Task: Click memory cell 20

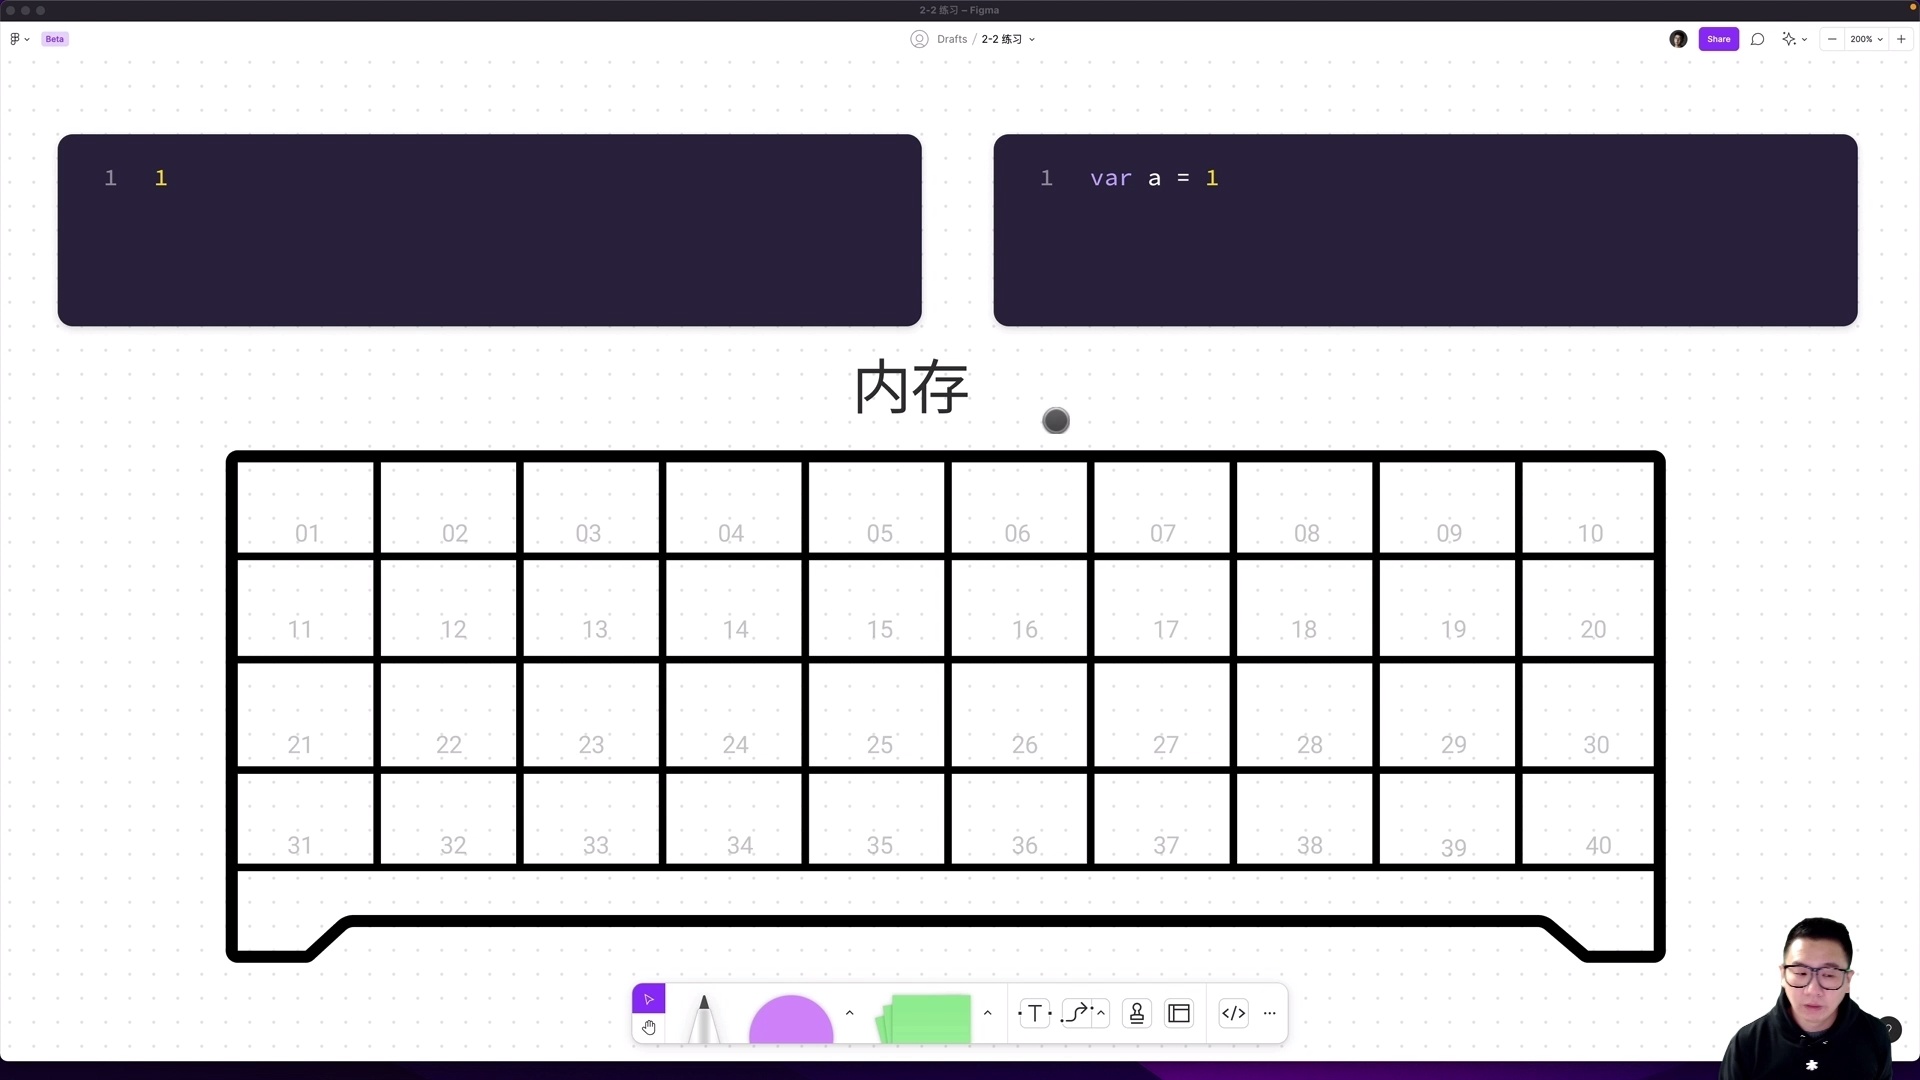Action: click(1588, 608)
